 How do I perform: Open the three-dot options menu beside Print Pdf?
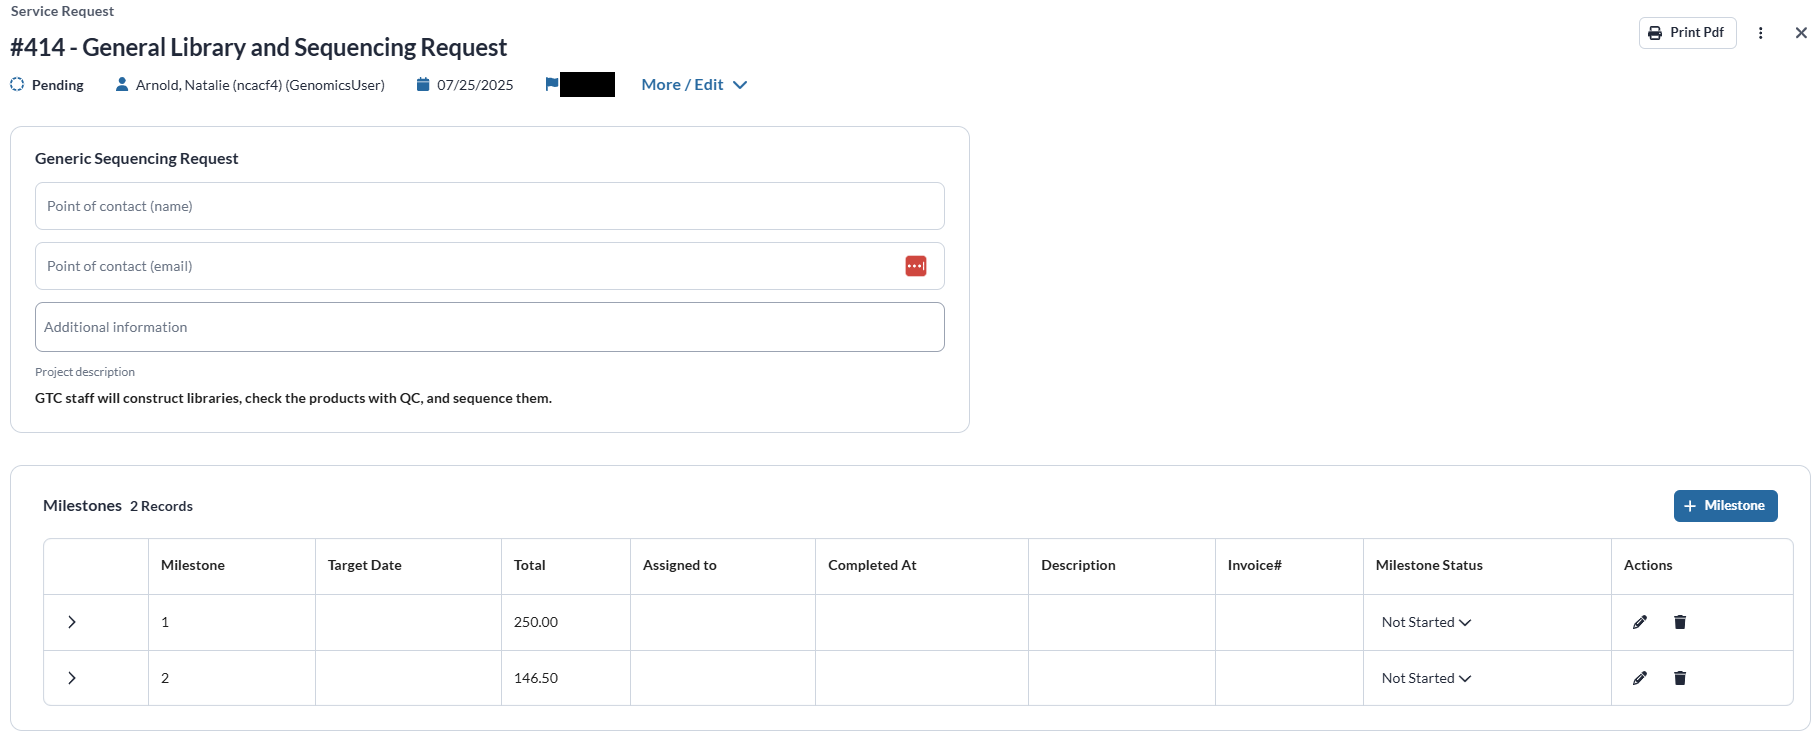1761,33
